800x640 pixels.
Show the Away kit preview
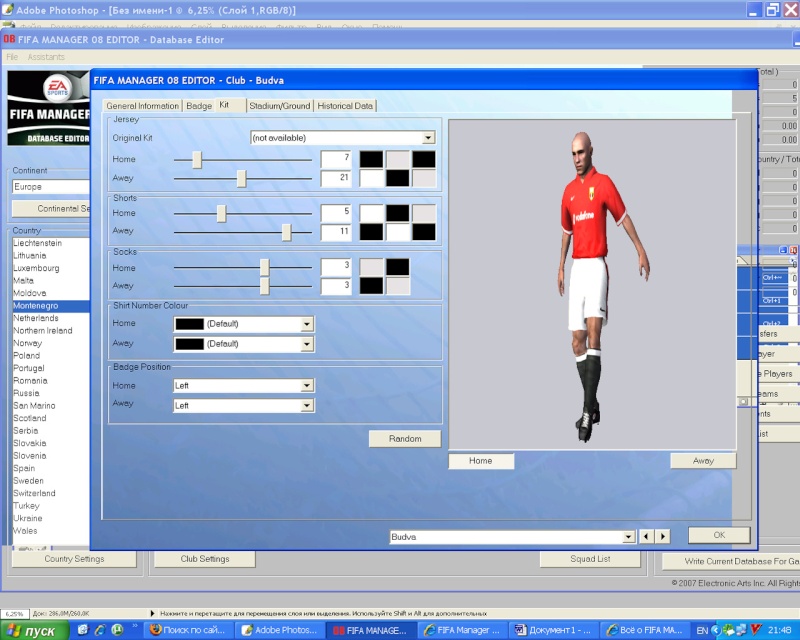[x=703, y=461]
